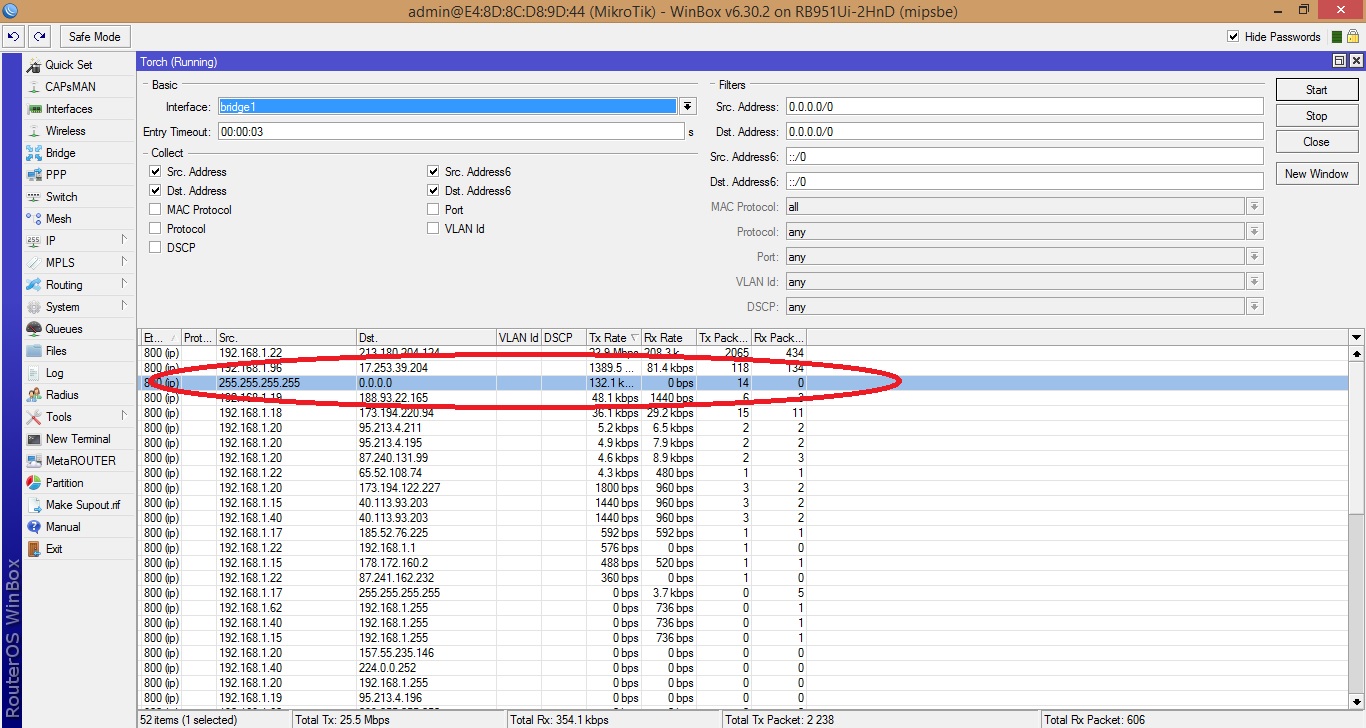Image resolution: width=1366 pixels, height=728 pixels.
Task: Click the undo arrow icon in toolbar
Action: tap(14, 37)
